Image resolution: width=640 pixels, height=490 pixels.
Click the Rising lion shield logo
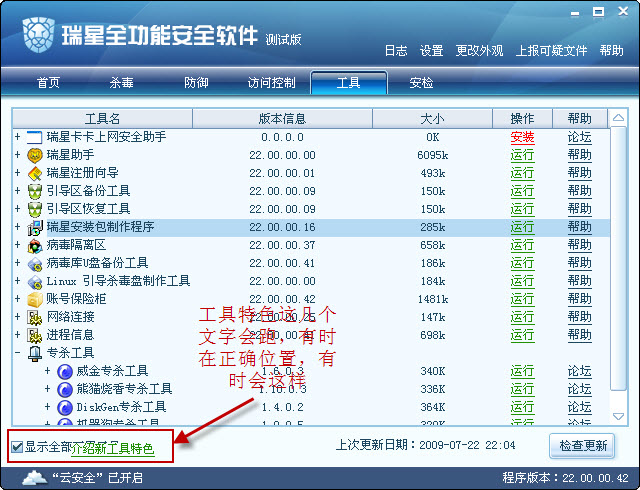point(39,35)
